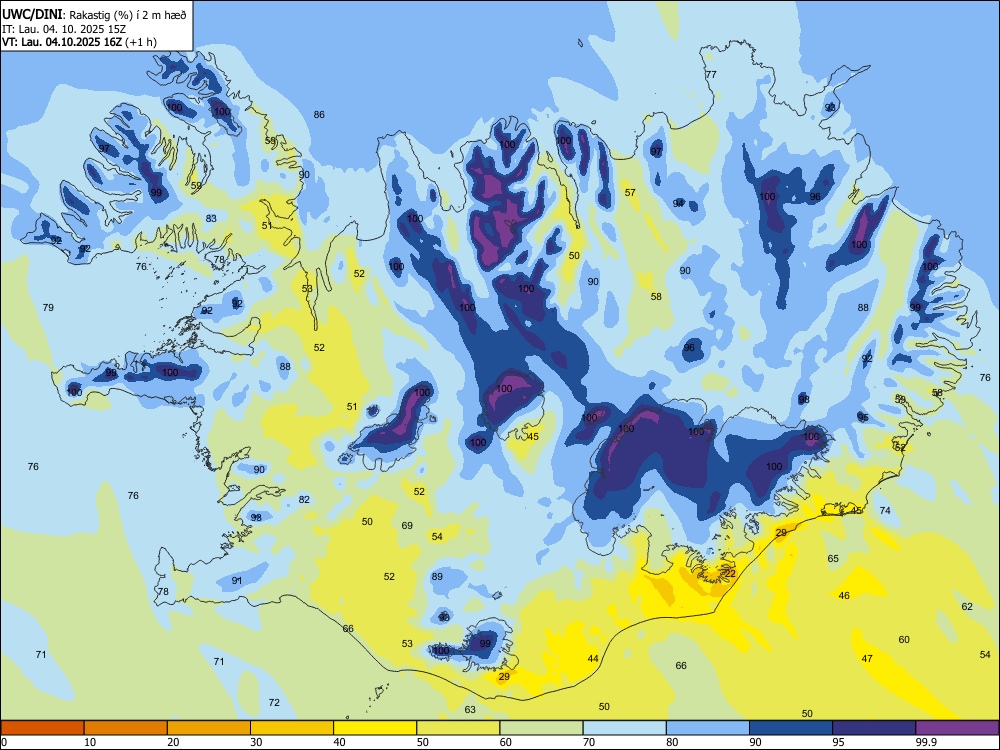Click the 'VT: Lau. 04.10.2025 16Z (+1 h)' line
This screenshot has height=750, width=1000.
(79, 42)
